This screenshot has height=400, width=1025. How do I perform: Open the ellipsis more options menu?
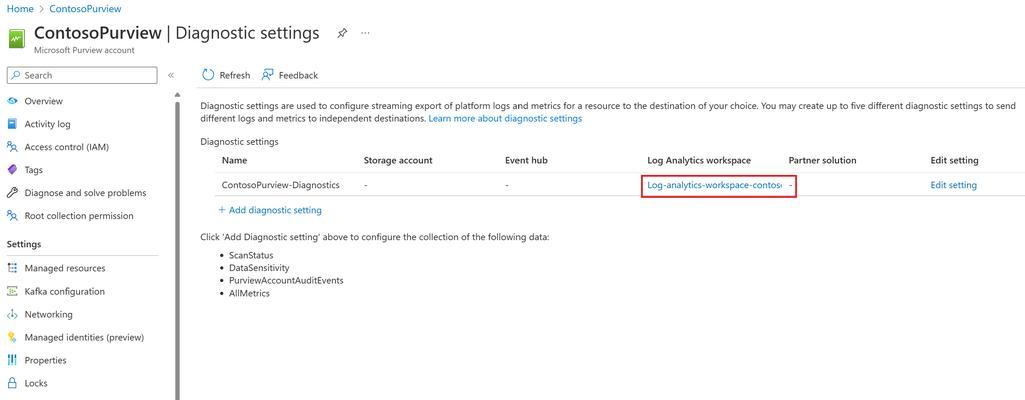point(365,33)
